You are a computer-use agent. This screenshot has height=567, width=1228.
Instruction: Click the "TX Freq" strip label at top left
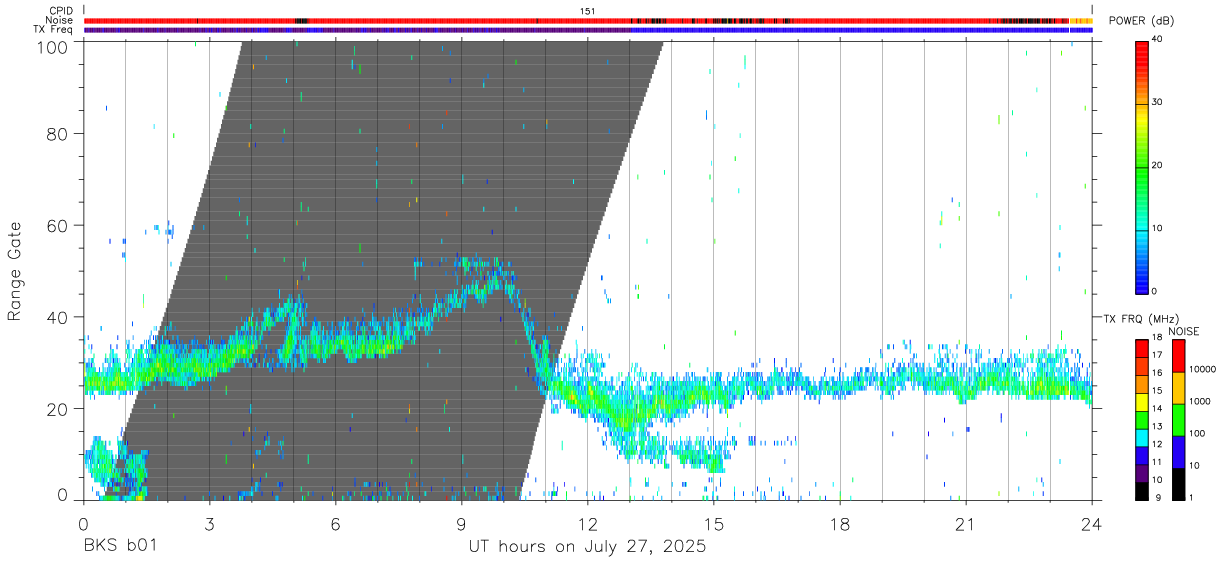pos(54,29)
